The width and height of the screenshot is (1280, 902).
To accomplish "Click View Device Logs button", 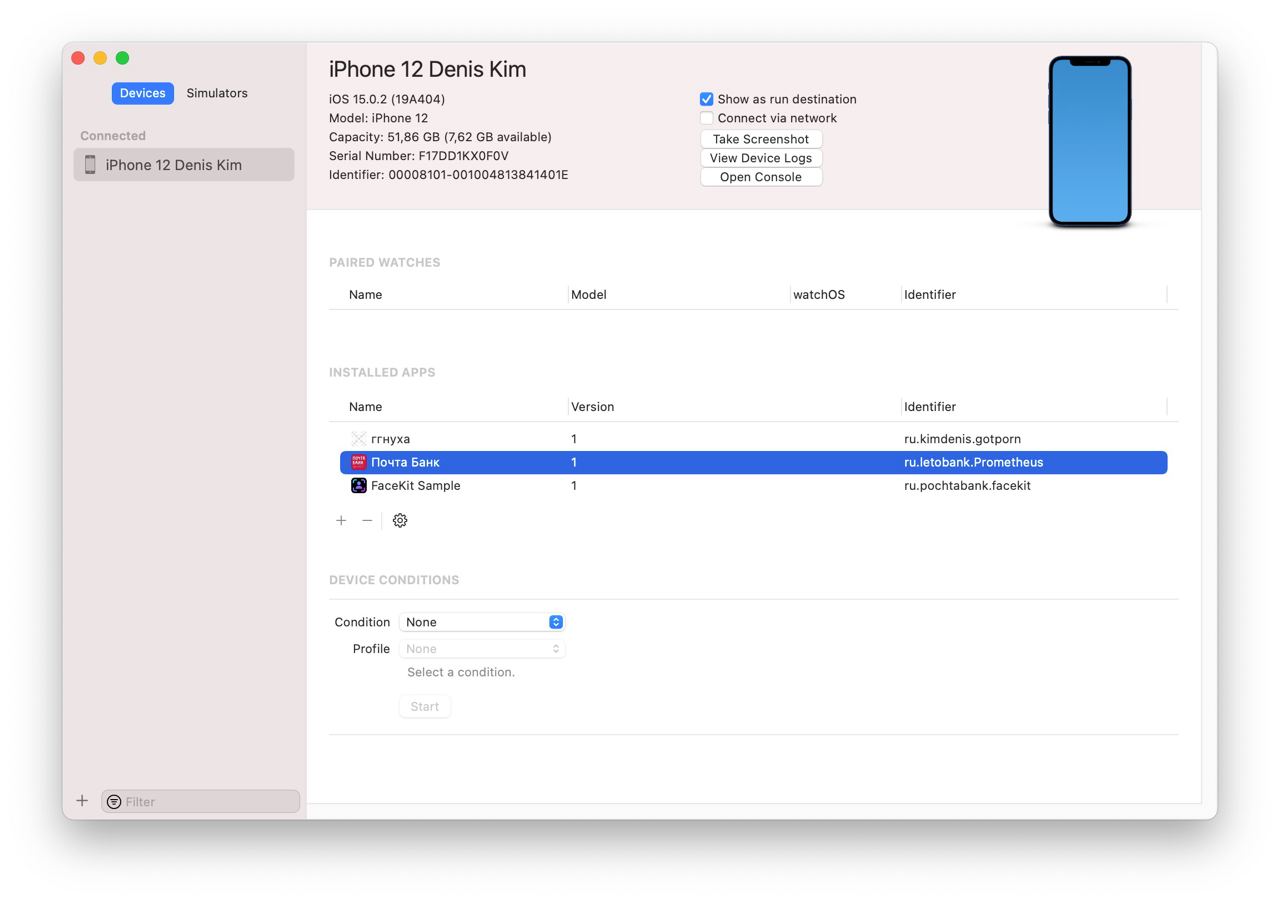I will pyautogui.click(x=761, y=158).
